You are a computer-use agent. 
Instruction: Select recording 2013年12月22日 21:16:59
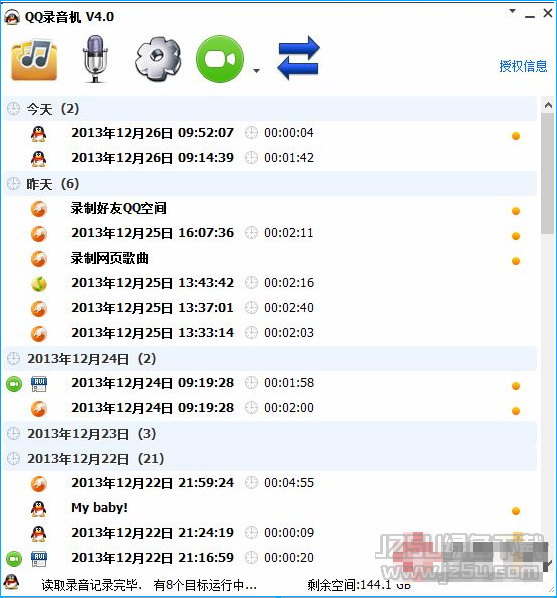(x=270, y=558)
